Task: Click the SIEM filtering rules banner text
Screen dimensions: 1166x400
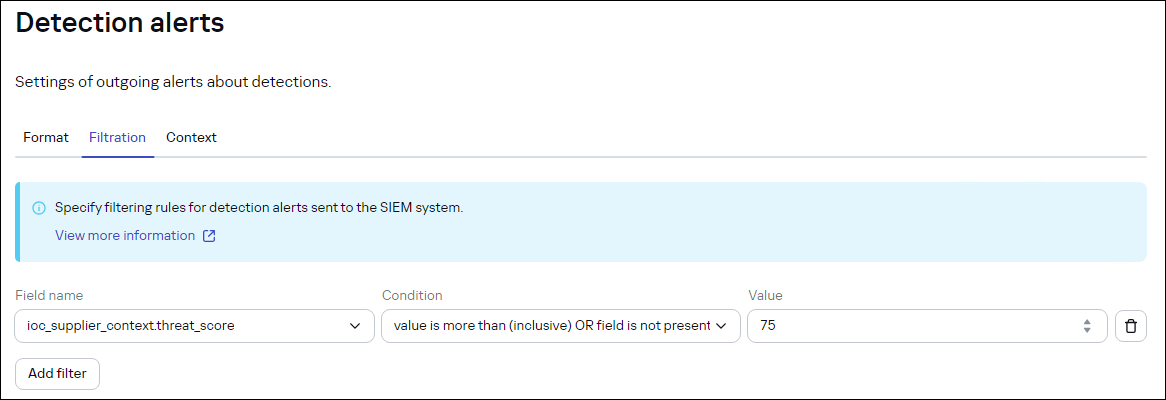Action: (x=259, y=208)
